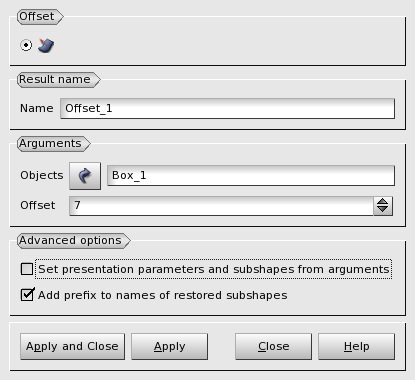Click the Offset value field showing 7
415x380 pixels.
(221, 206)
